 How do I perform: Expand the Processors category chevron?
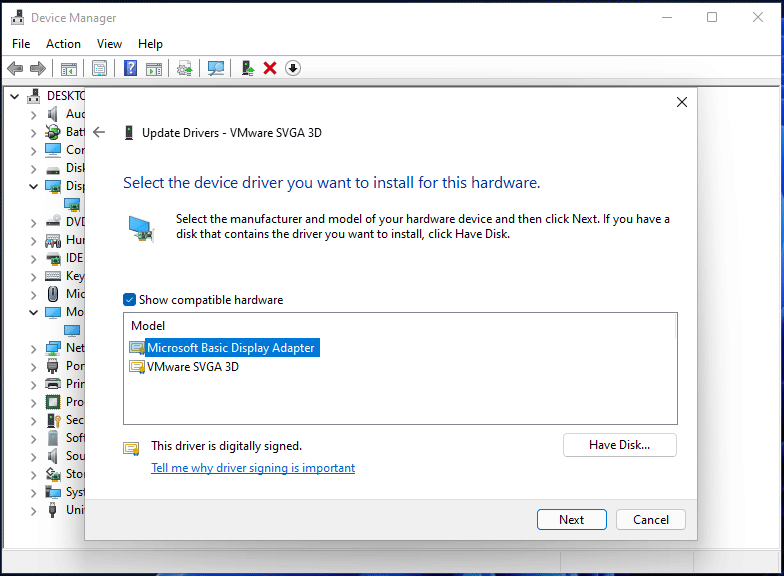(34, 403)
